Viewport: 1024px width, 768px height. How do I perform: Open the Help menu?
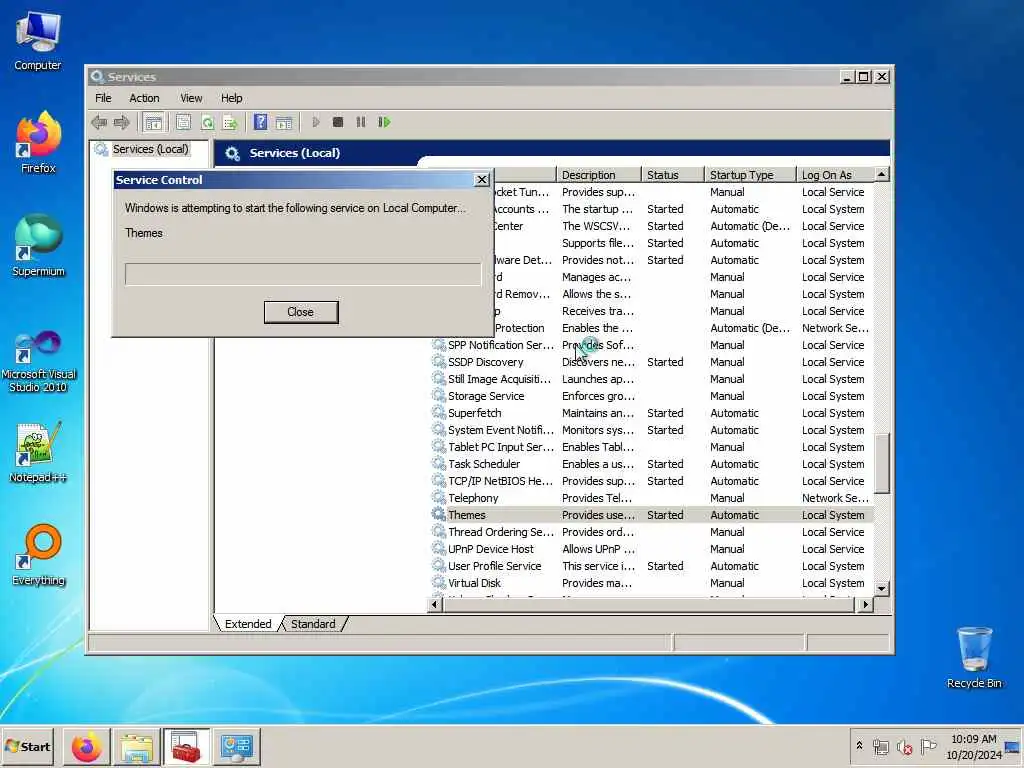231,98
